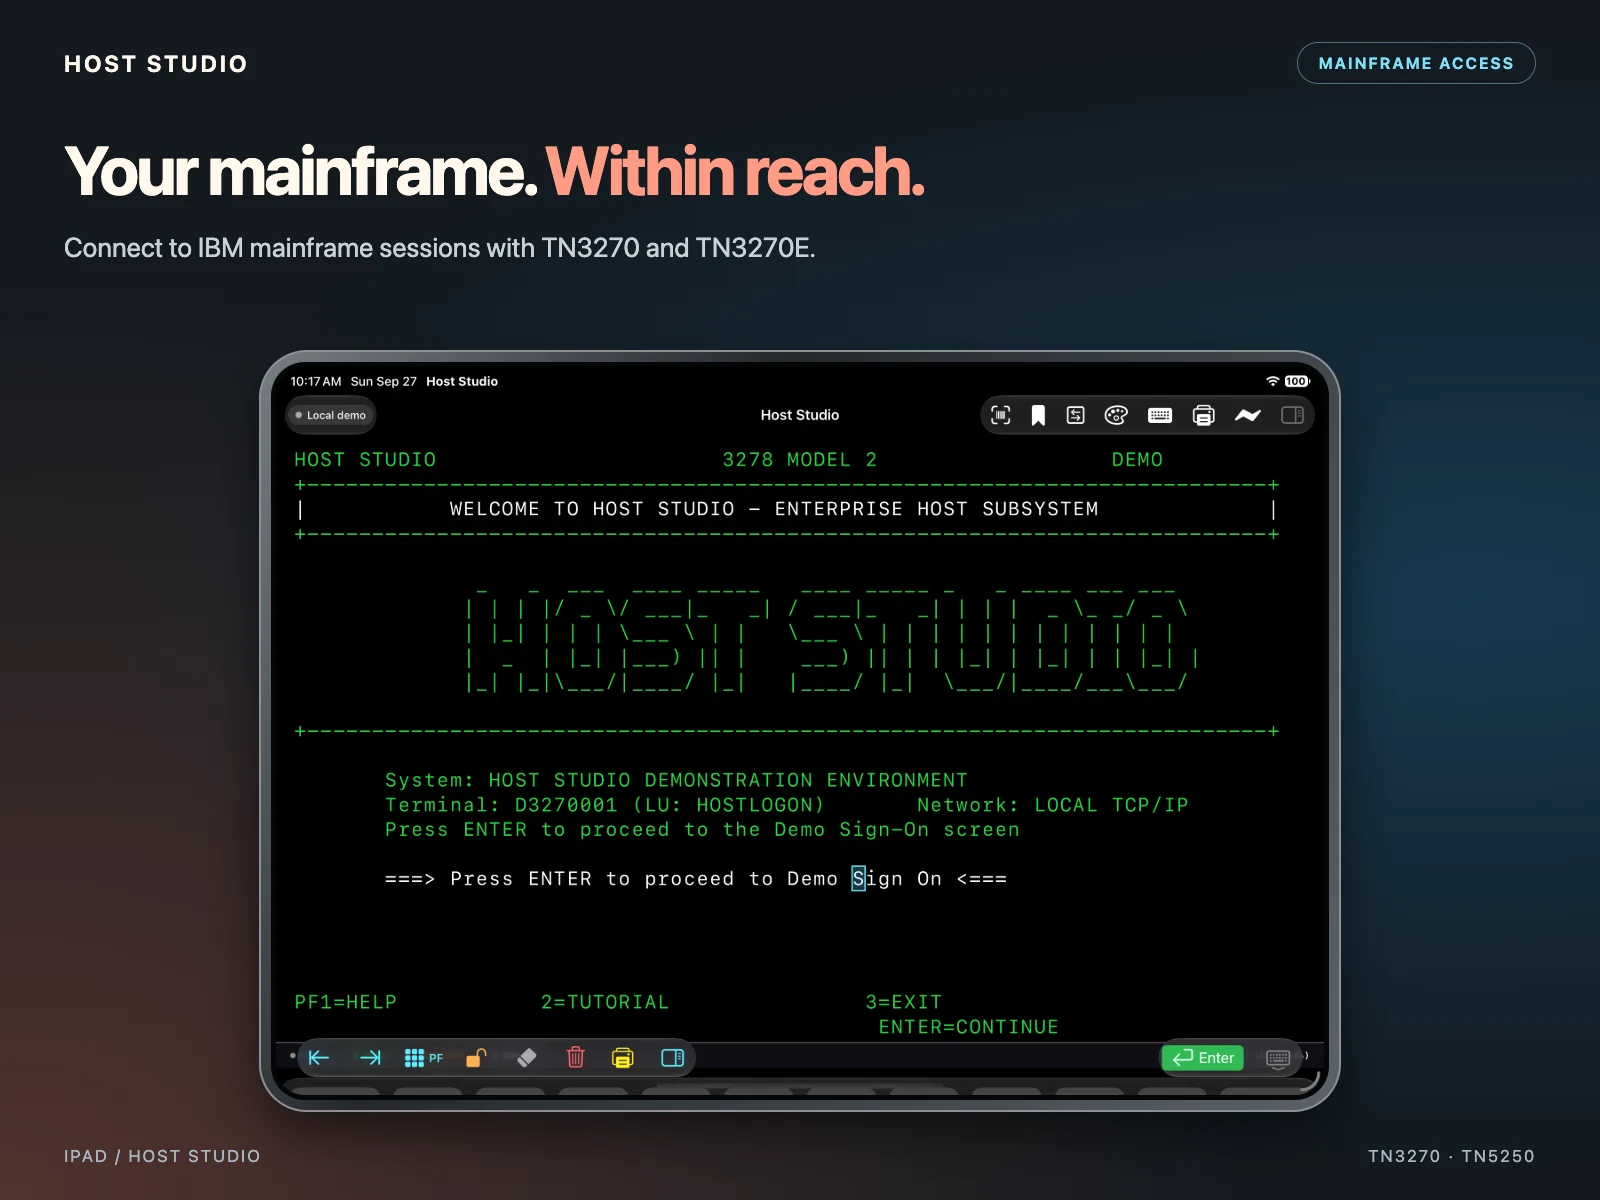The image size is (1600, 1200).
Task: Click the cursor at 'Sign On' field
Action: (858, 878)
